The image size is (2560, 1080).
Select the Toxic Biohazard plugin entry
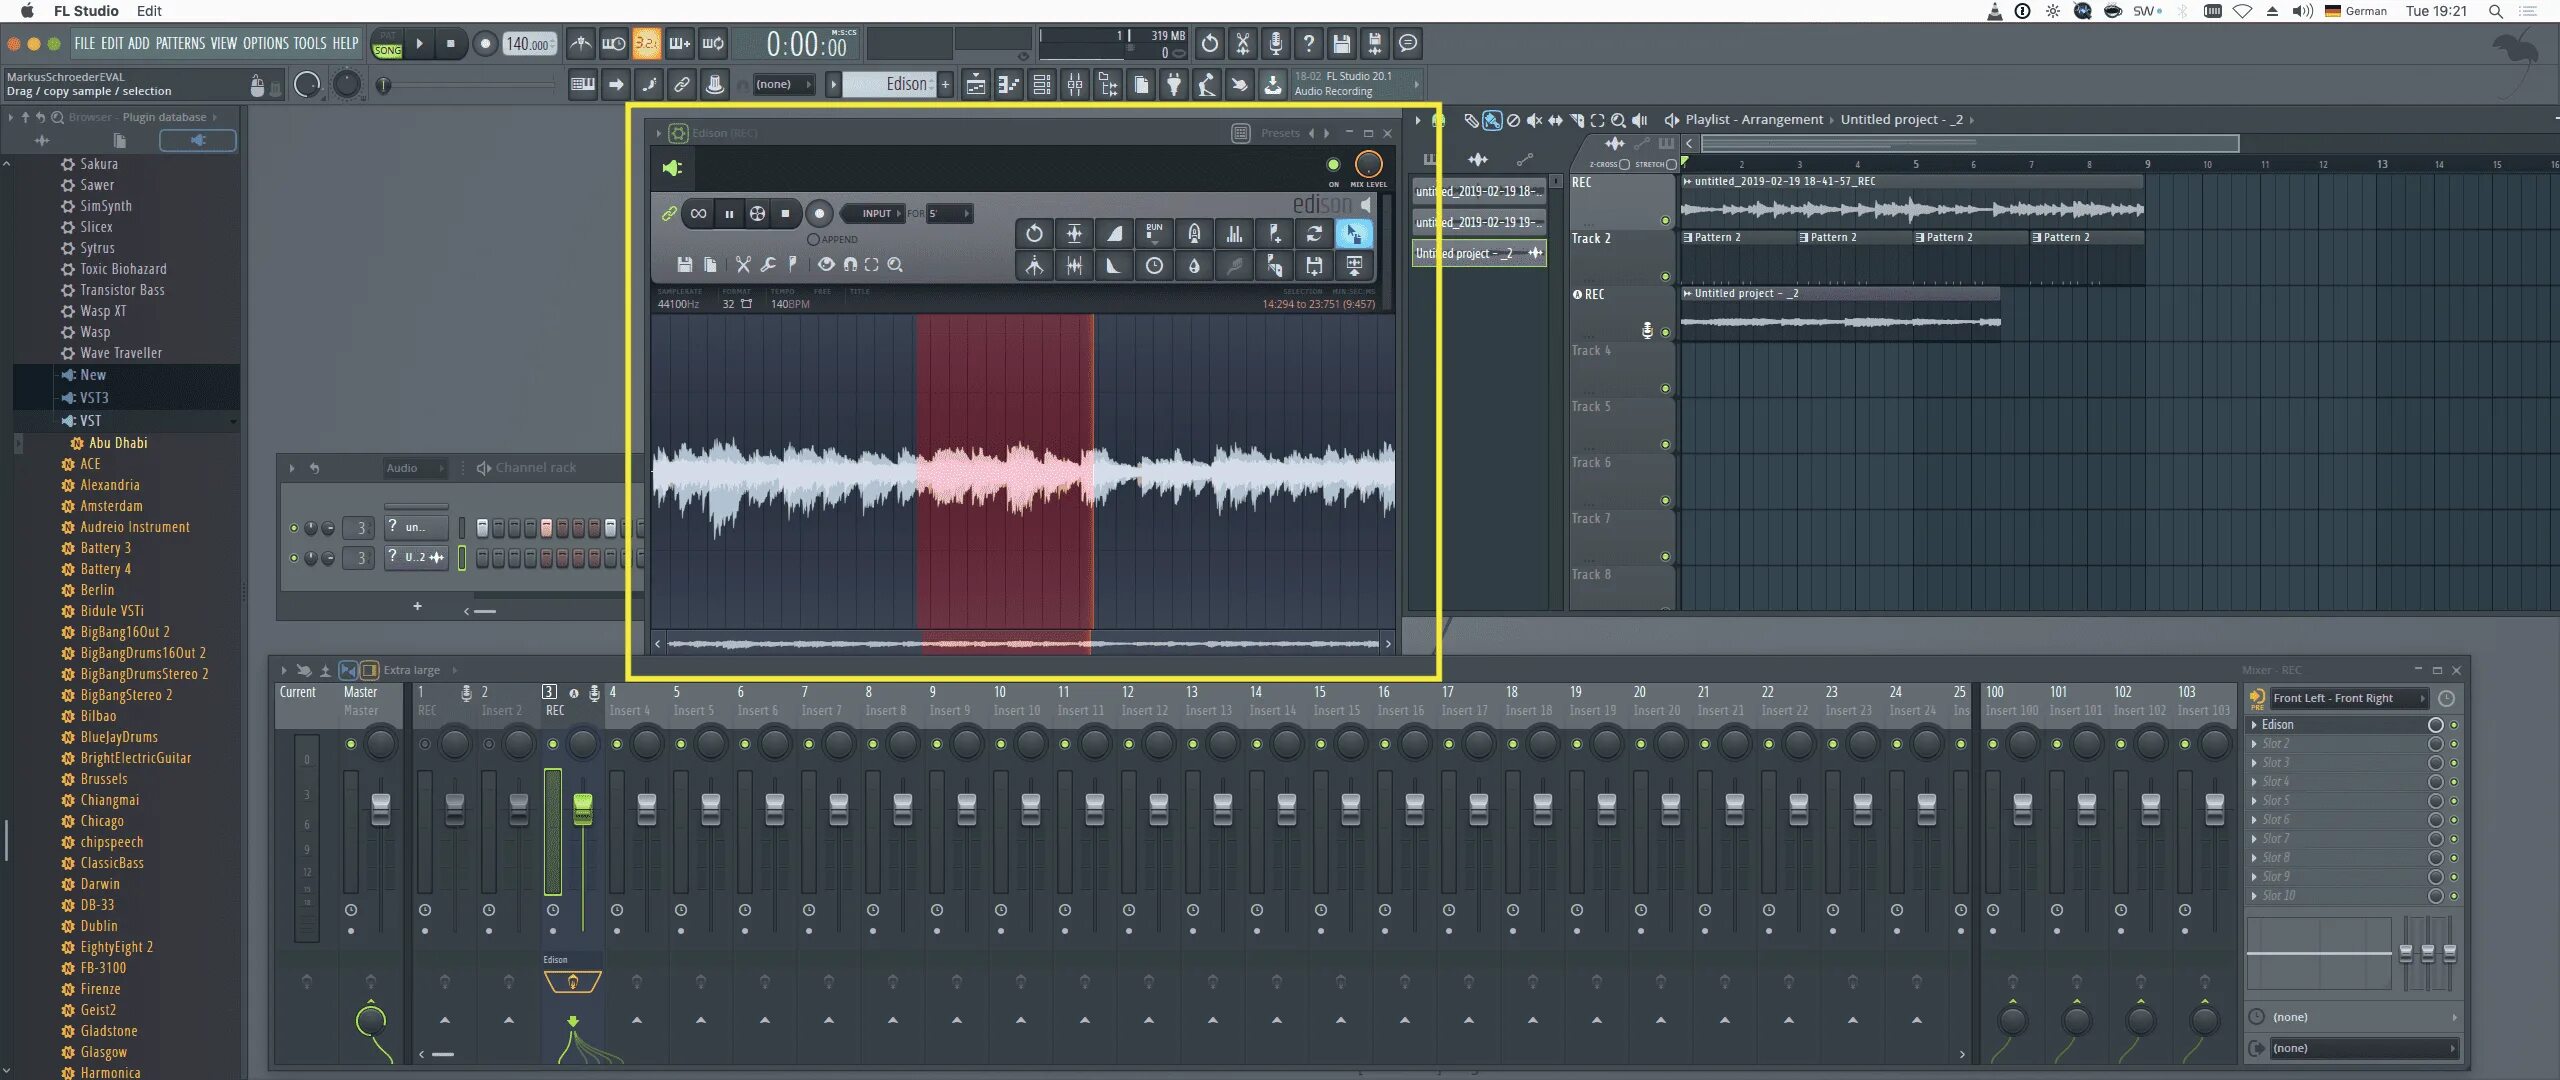pos(123,269)
